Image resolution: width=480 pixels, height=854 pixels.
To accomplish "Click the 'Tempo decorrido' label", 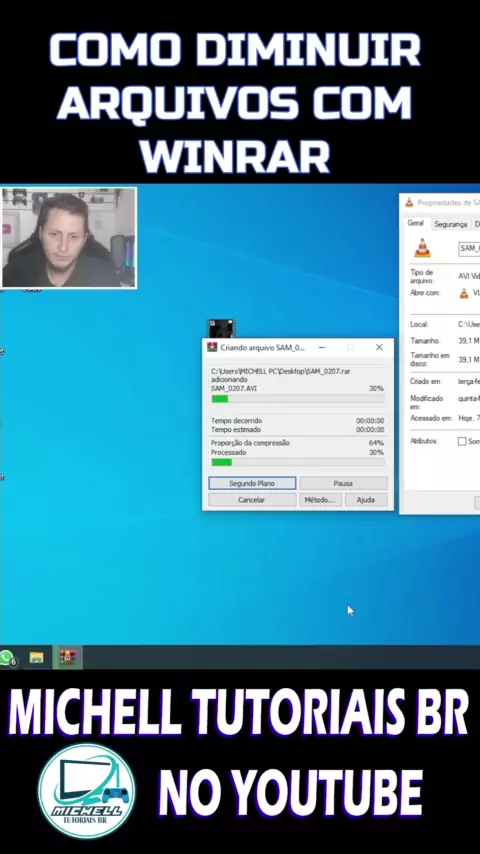I will pos(236,420).
